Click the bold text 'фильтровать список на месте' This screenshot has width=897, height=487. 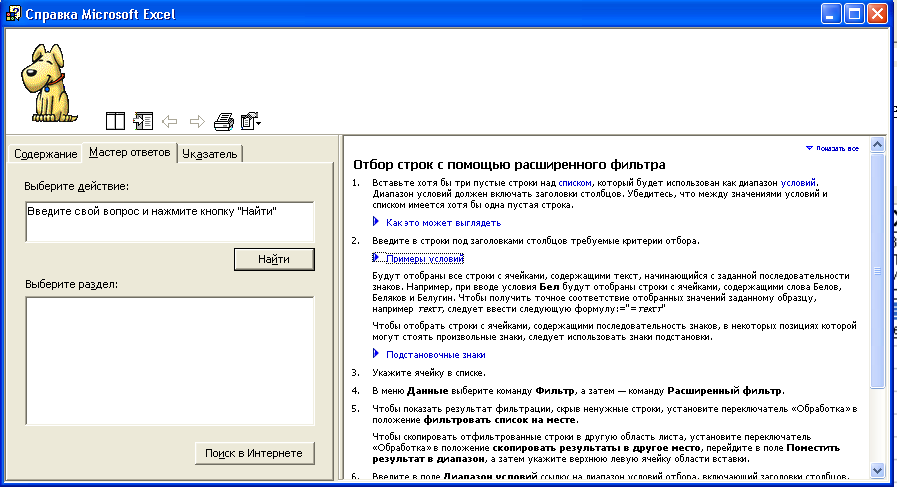click(x=500, y=420)
